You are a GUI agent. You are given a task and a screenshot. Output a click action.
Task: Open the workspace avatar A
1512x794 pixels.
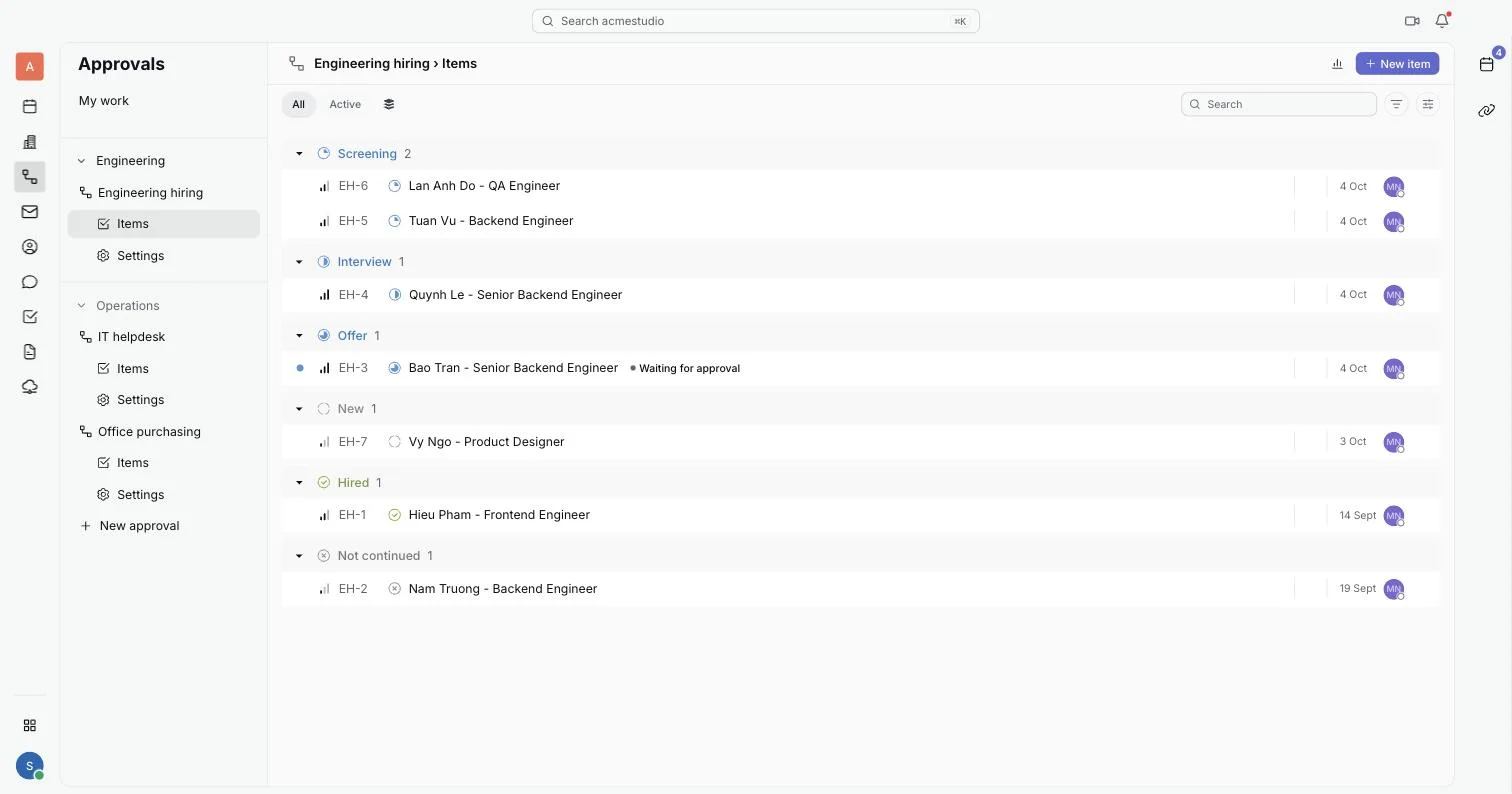30,67
